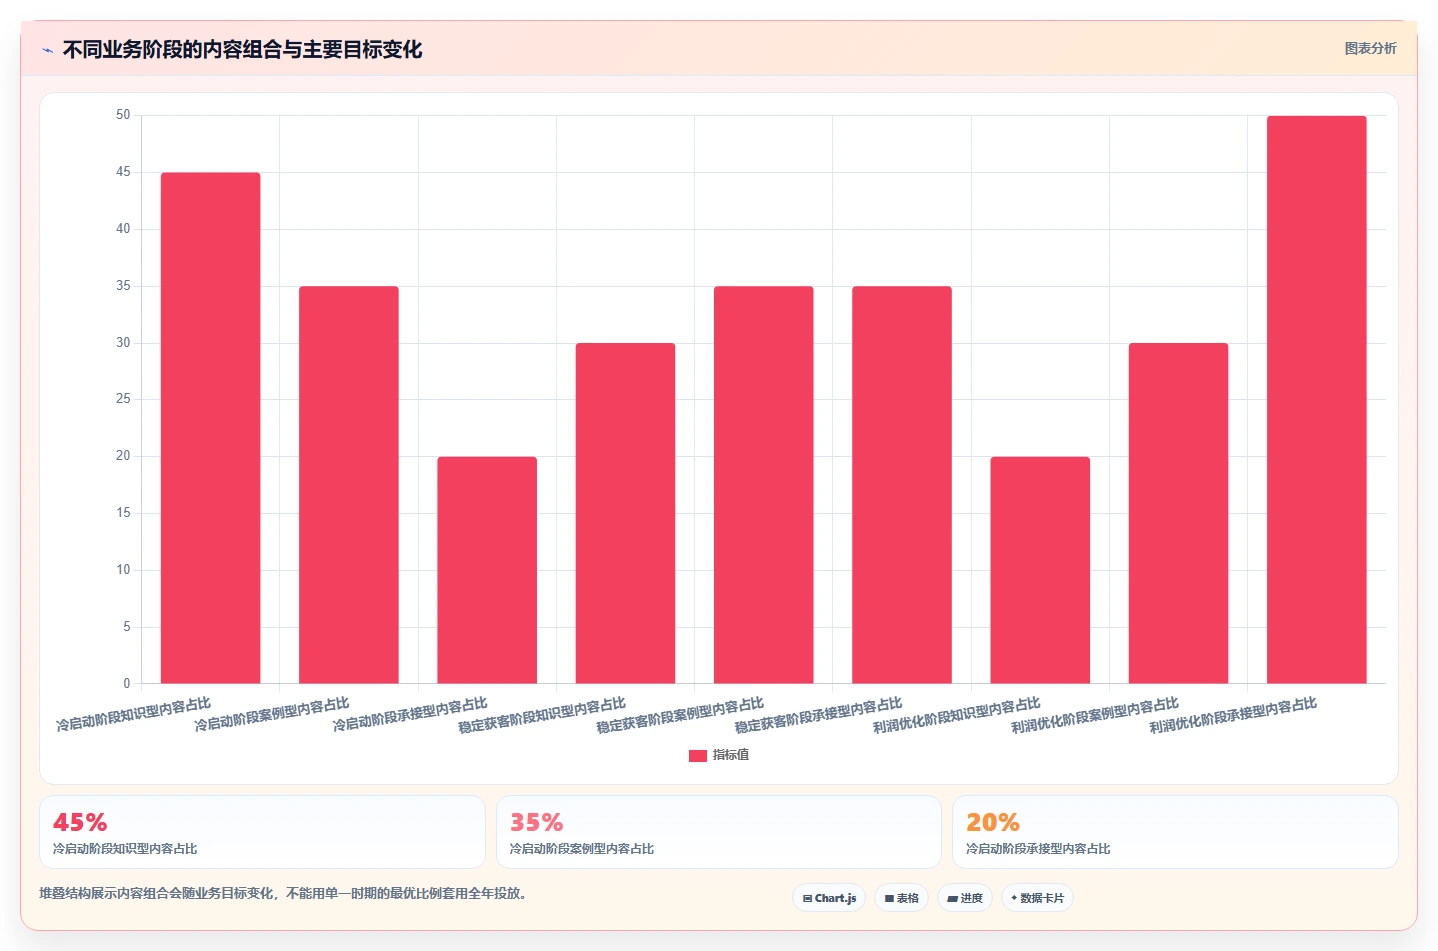Click the 利润优化阶段知识型内容占比 bar
The height and width of the screenshot is (951, 1438).
pos(1040,570)
